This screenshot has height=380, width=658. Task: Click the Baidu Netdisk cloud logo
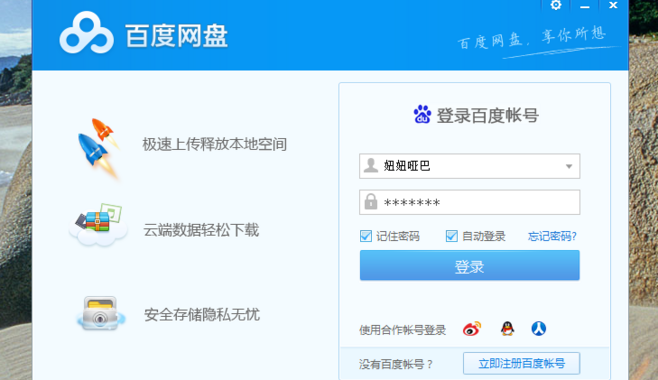[86, 33]
